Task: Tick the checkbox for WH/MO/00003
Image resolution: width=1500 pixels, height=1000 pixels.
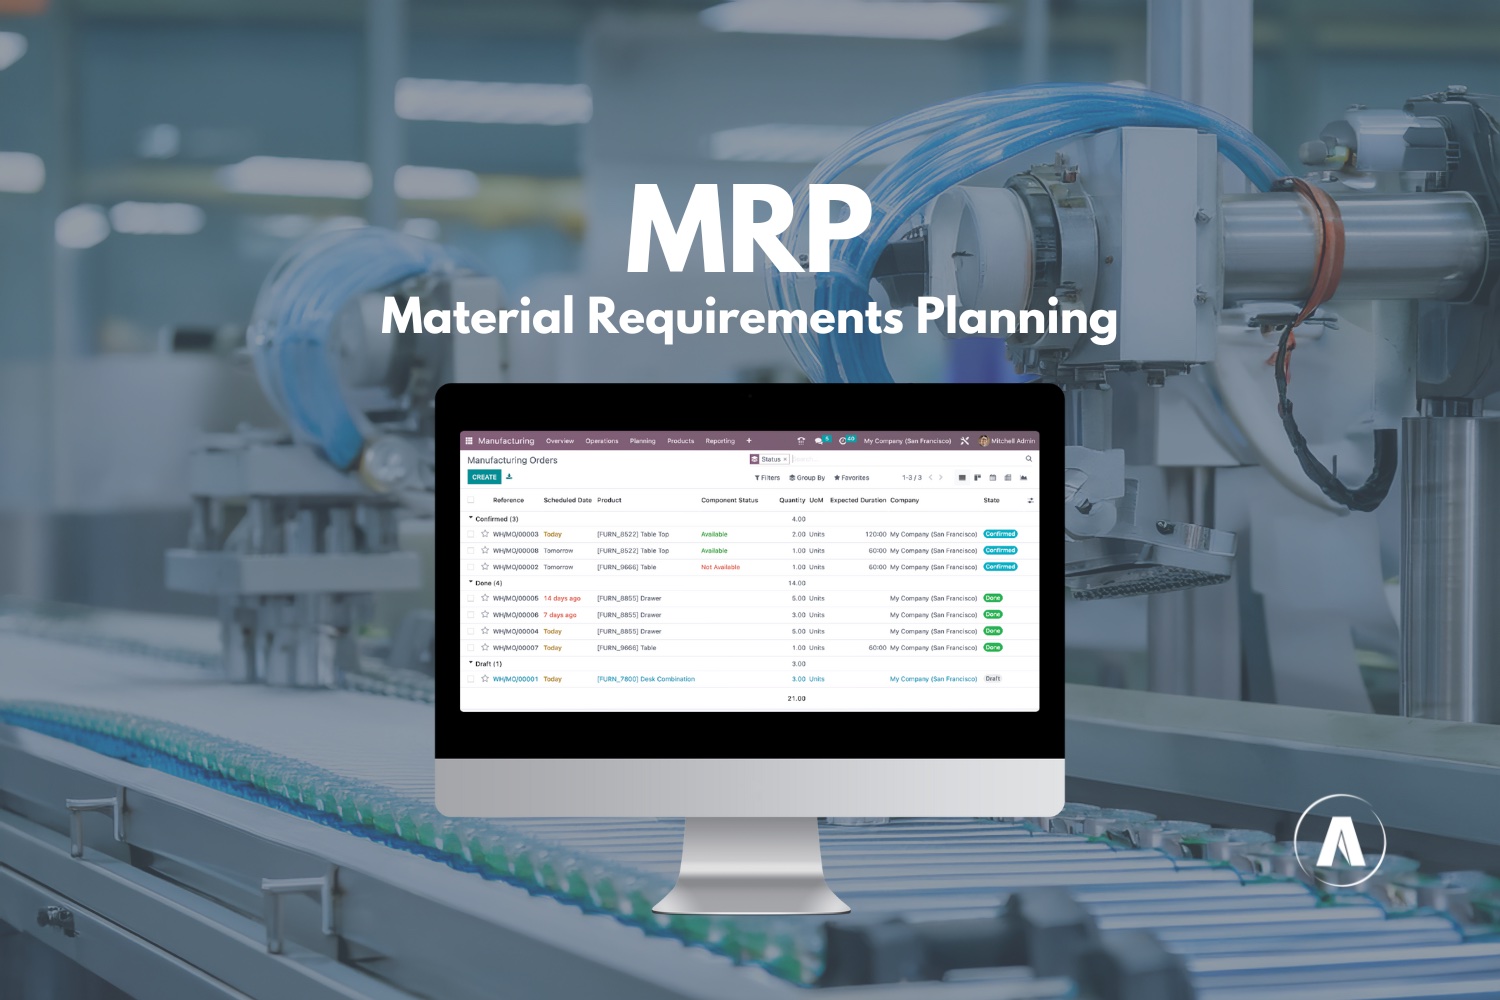Action: [x=471, y=534]
